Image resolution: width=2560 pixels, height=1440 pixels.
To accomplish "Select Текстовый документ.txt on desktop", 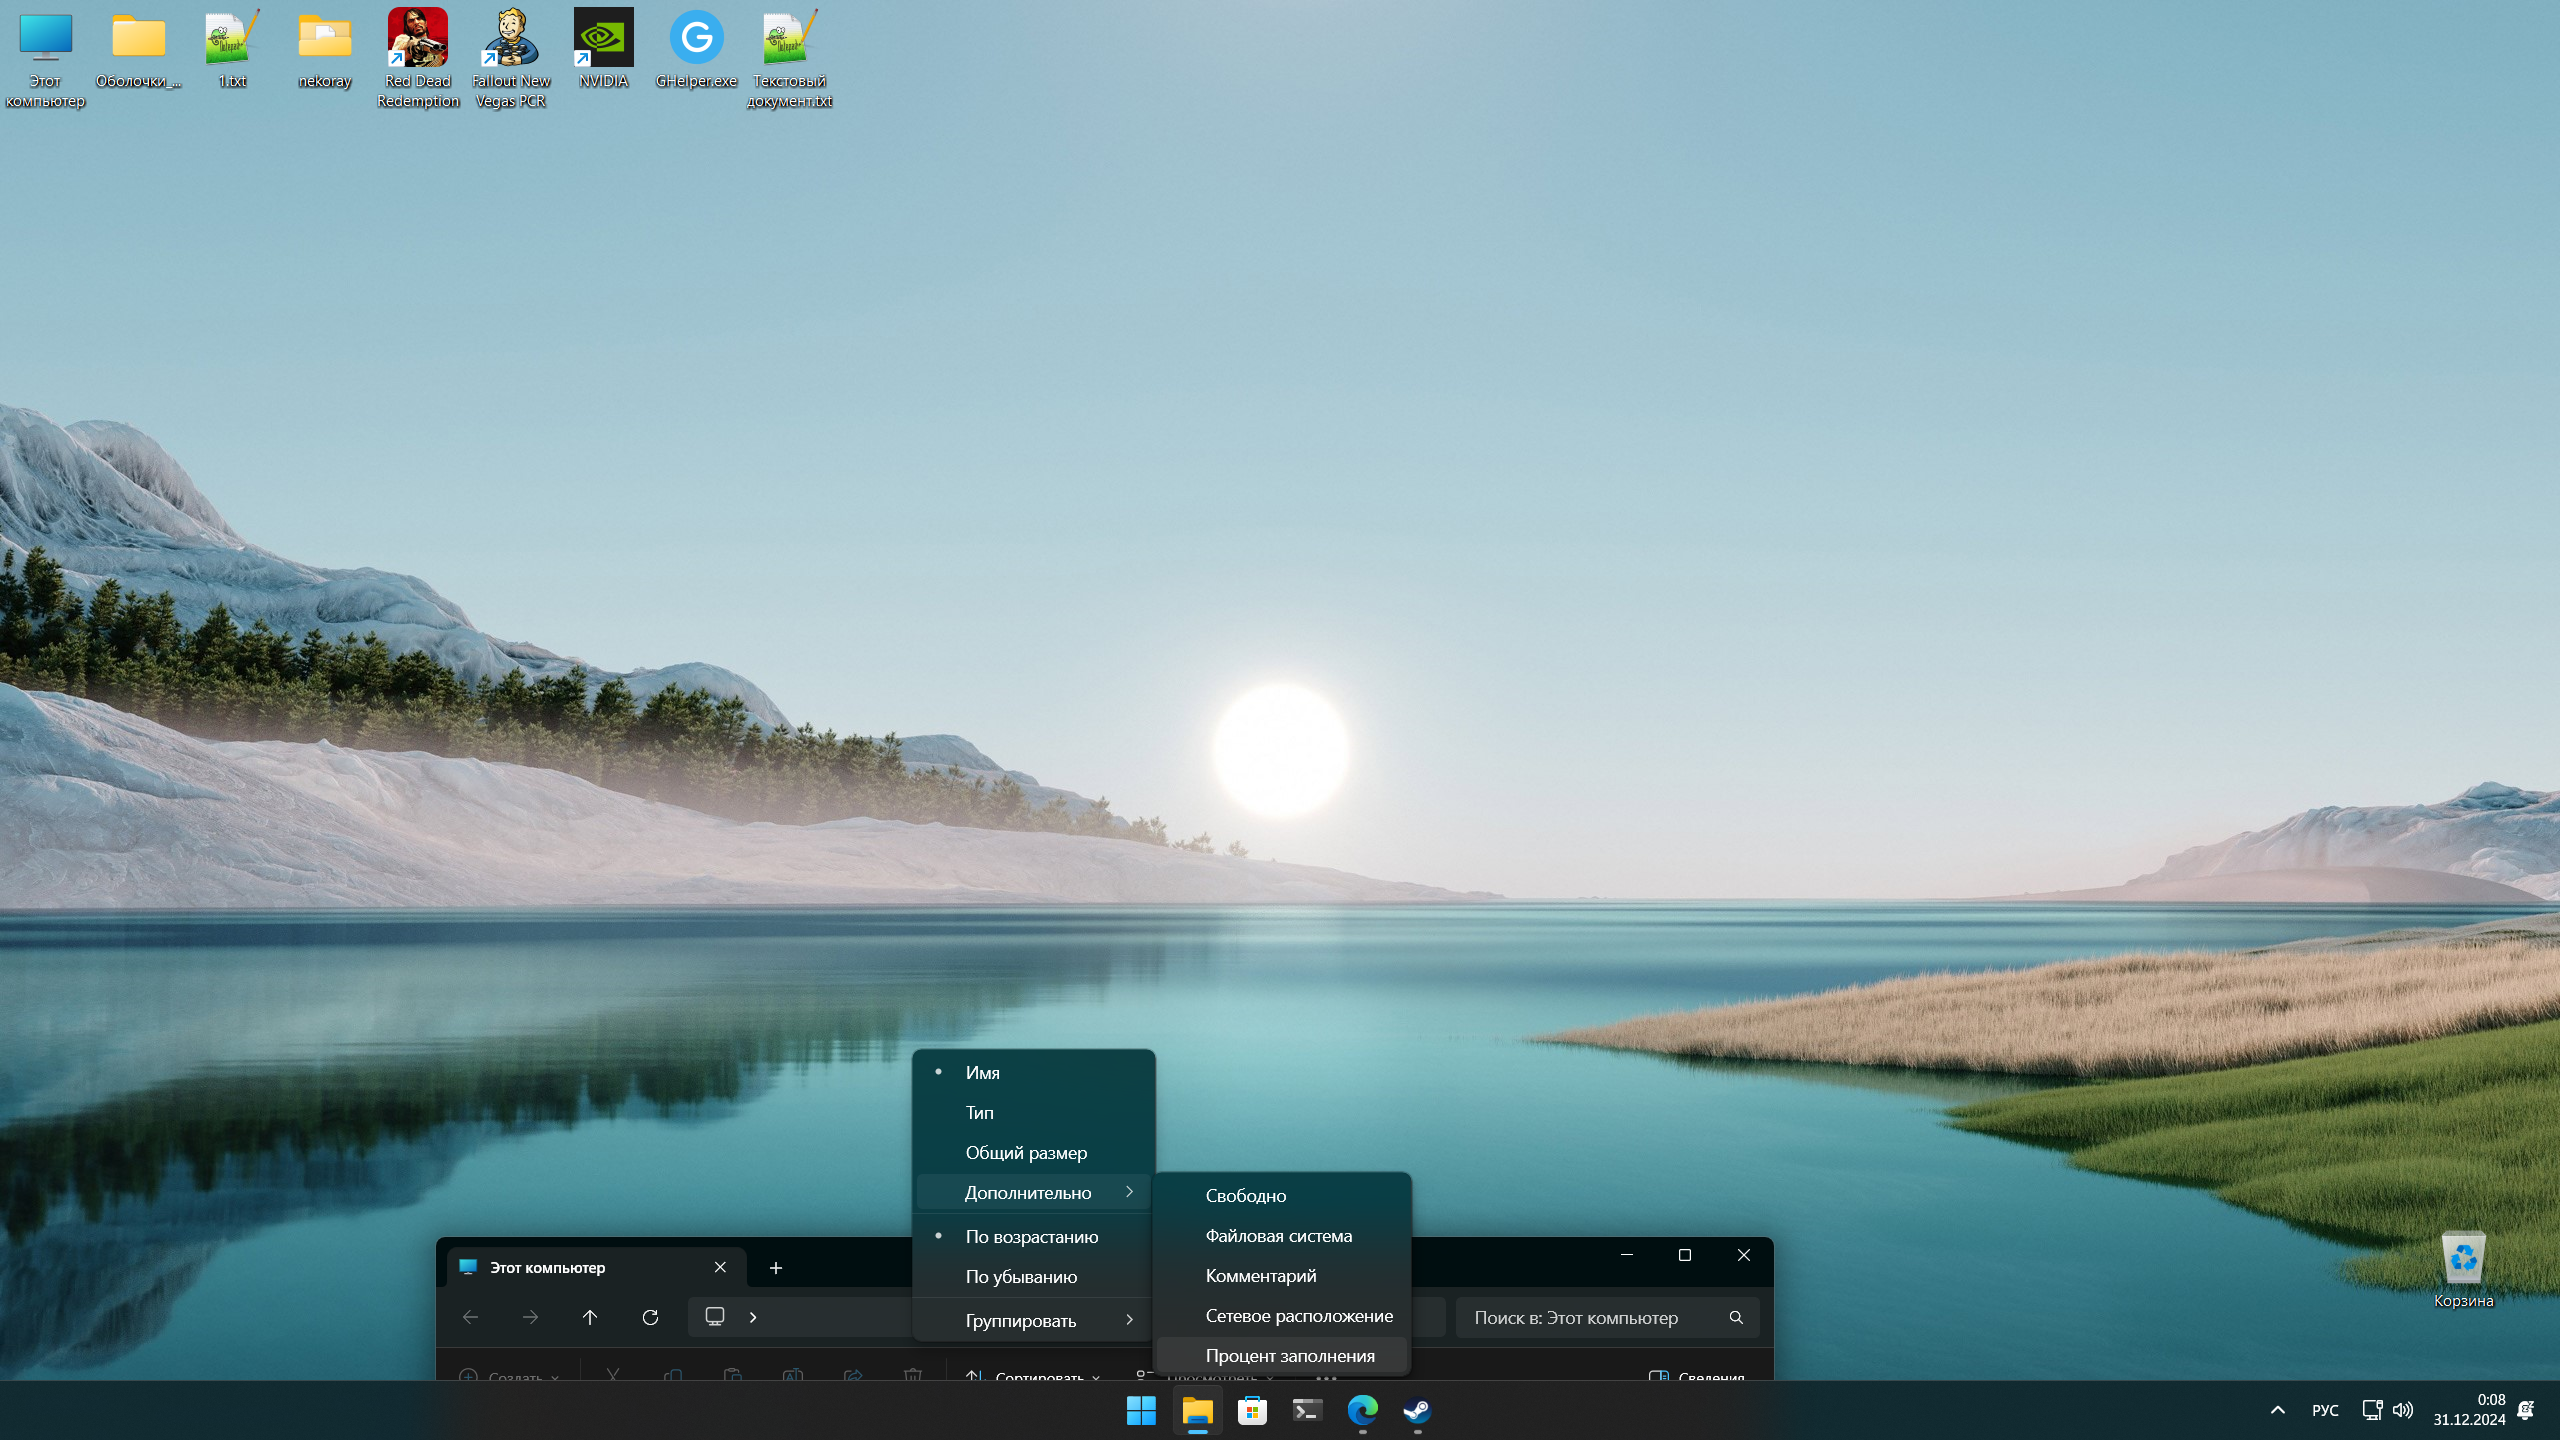I will point(789,59).
